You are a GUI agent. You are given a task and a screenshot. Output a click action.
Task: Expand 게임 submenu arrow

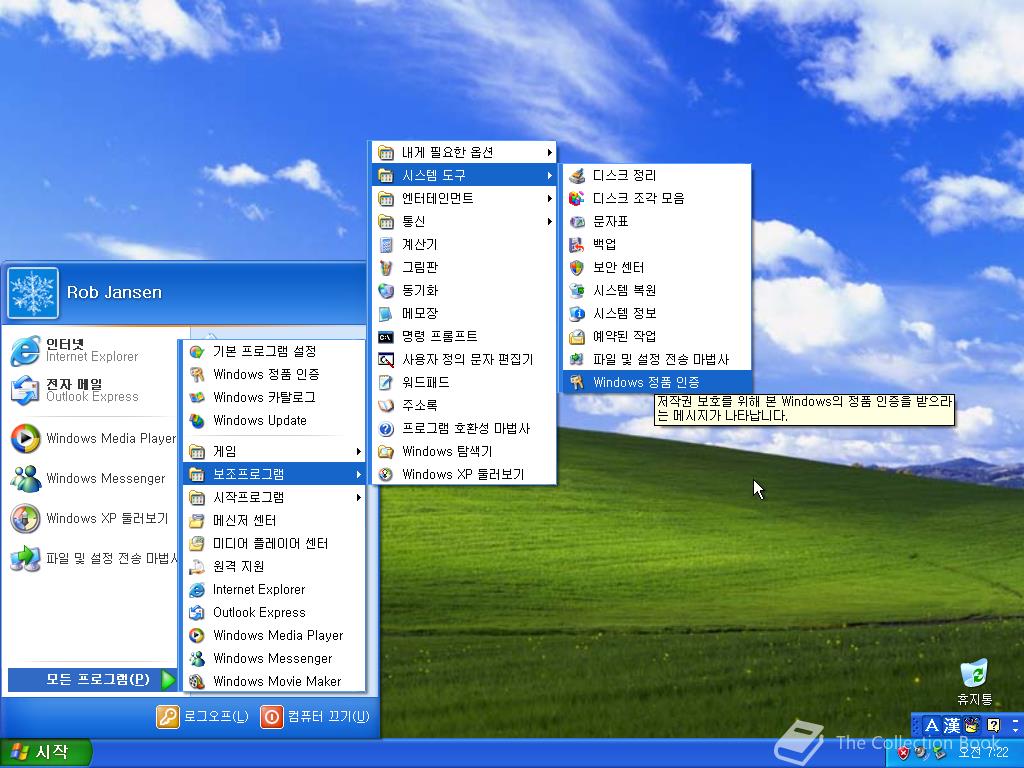pos(359,451)
